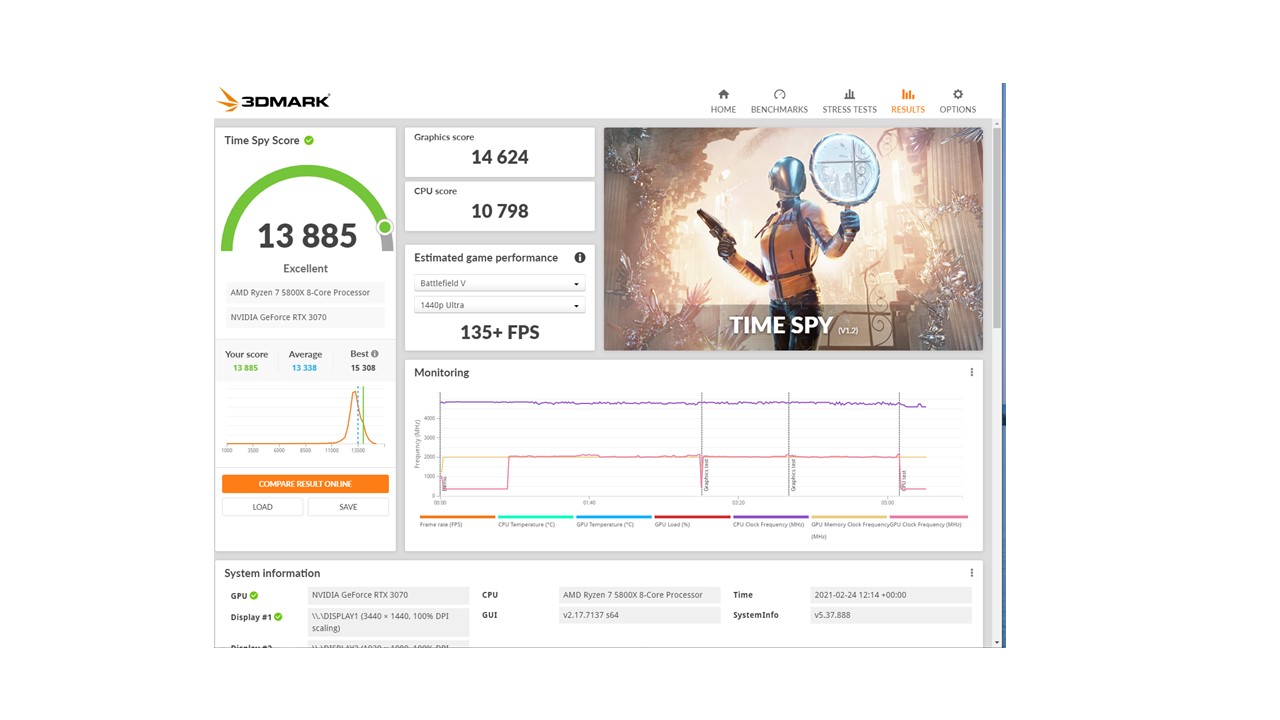Click the SystemInfo version v5.37.888

point(890,615)
